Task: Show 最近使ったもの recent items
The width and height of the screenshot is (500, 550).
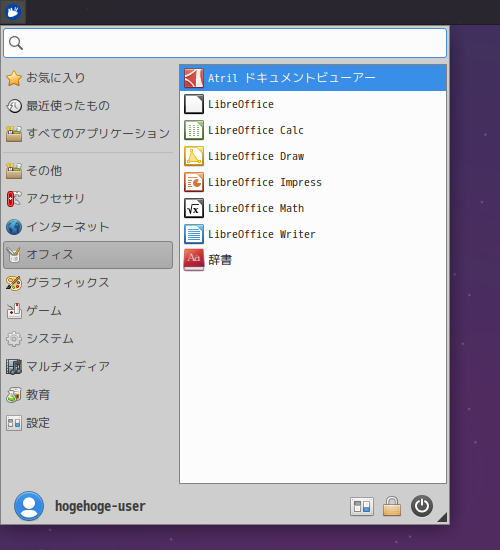Action: pyautogui.click(x=88, y=106)
